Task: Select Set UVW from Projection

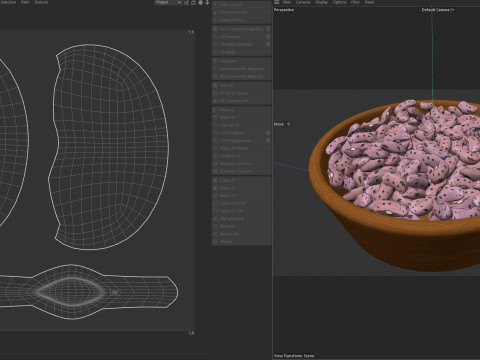Action: [x=239, y=29]
